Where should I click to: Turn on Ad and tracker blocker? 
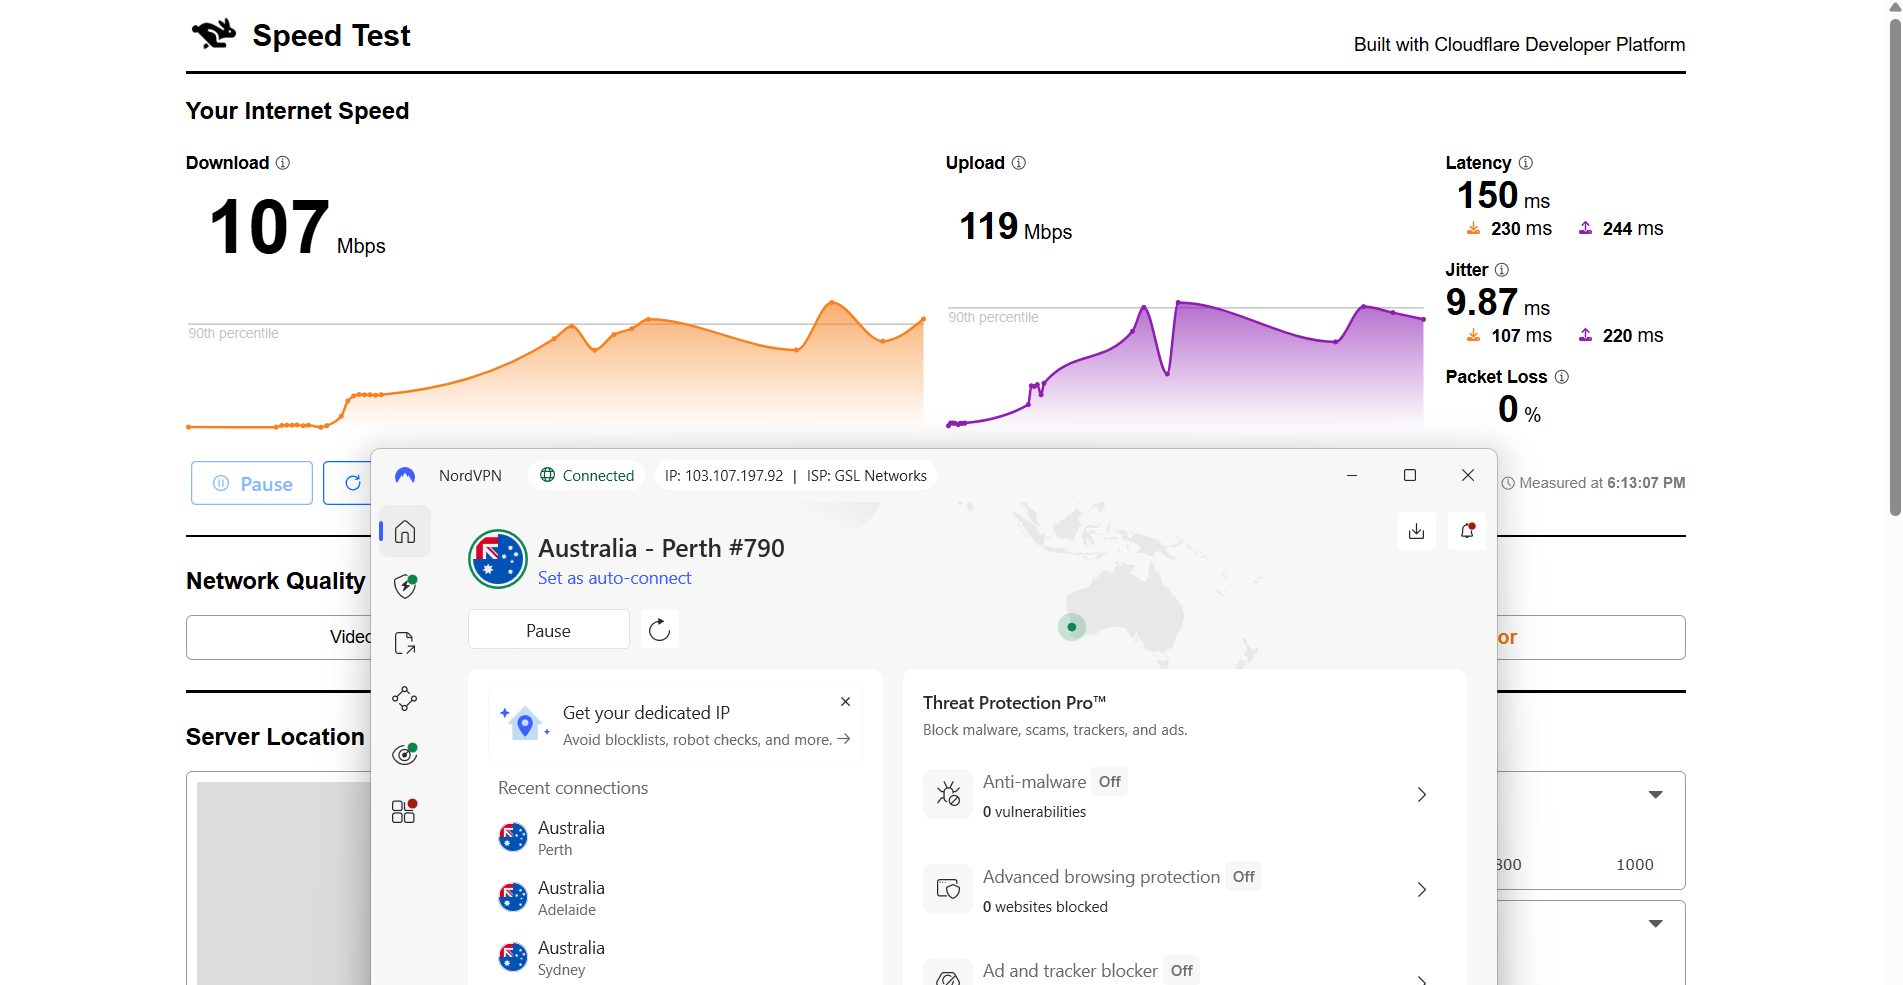click(x=1181, y=970)
